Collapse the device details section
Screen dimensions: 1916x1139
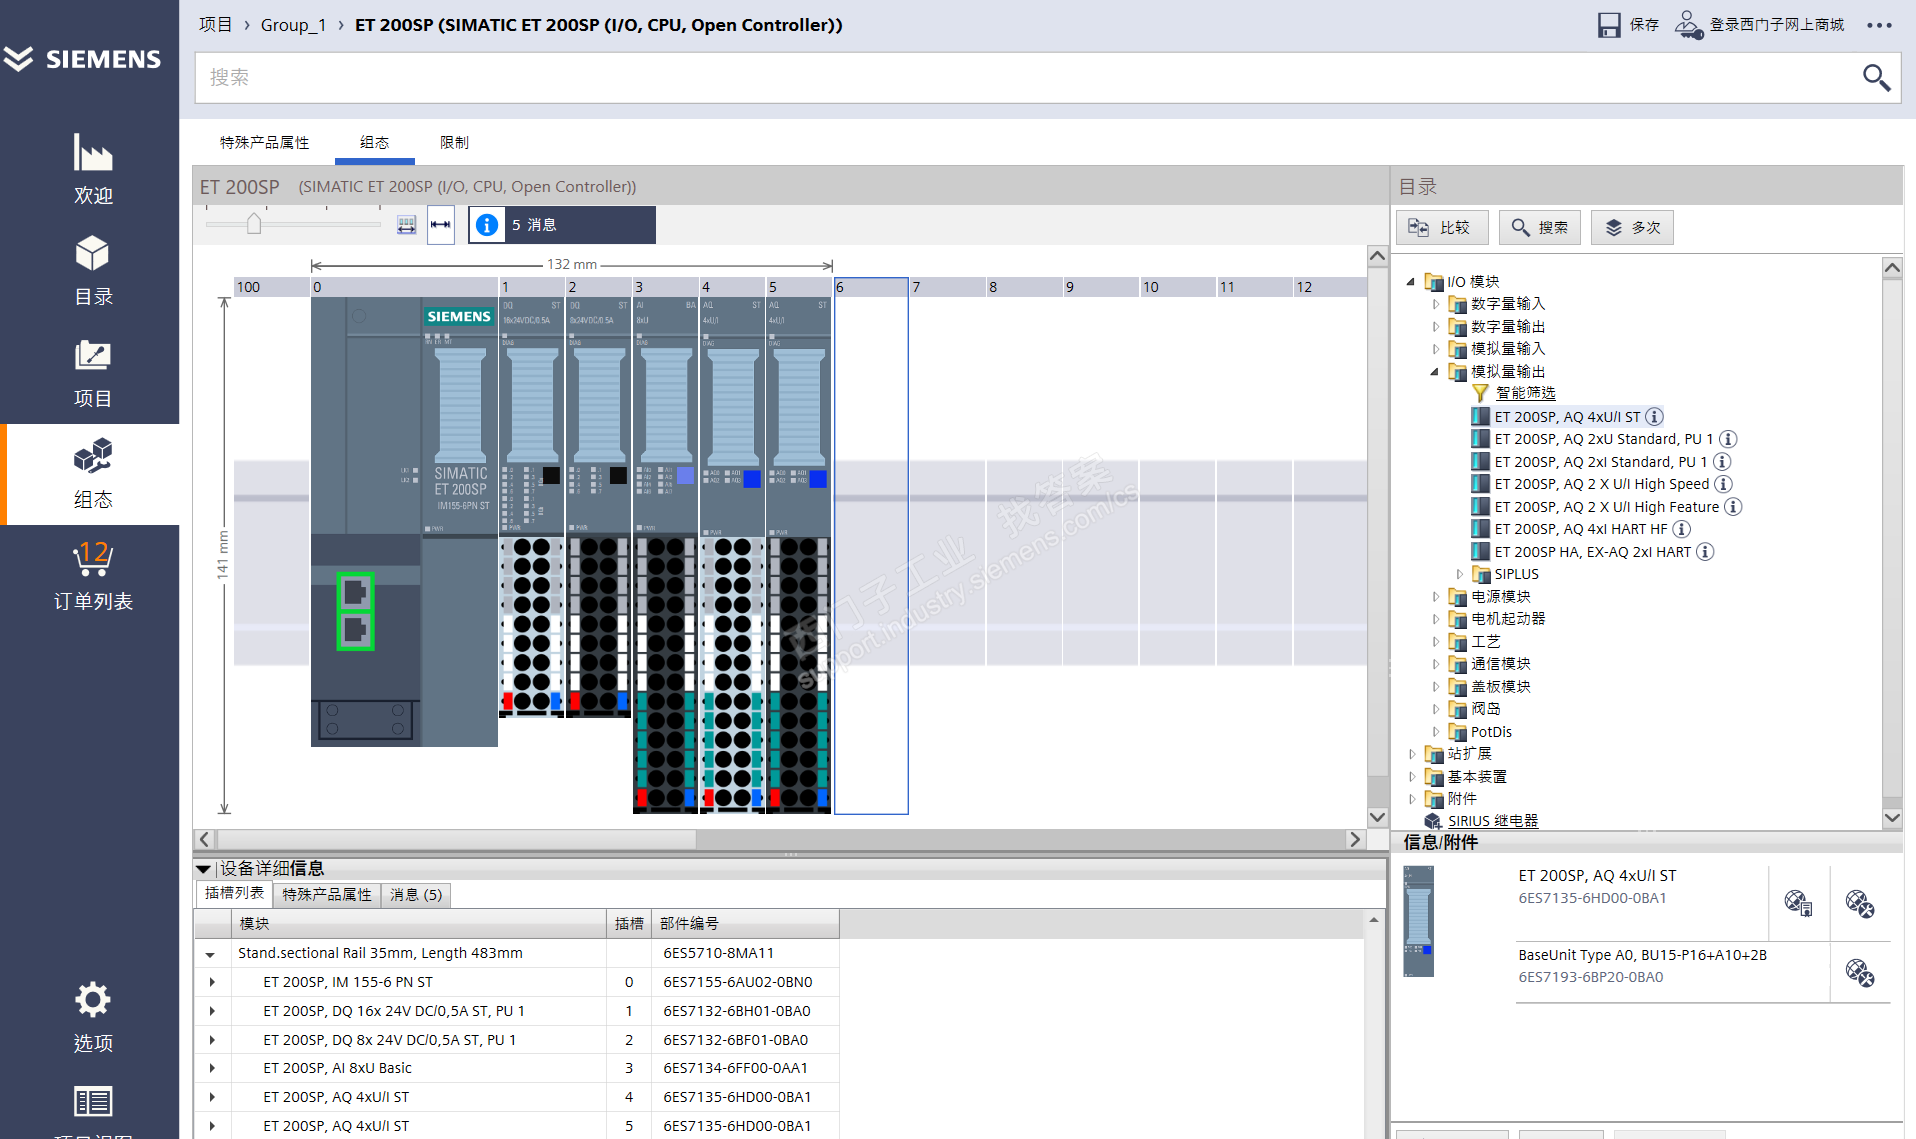click(204, 869)
